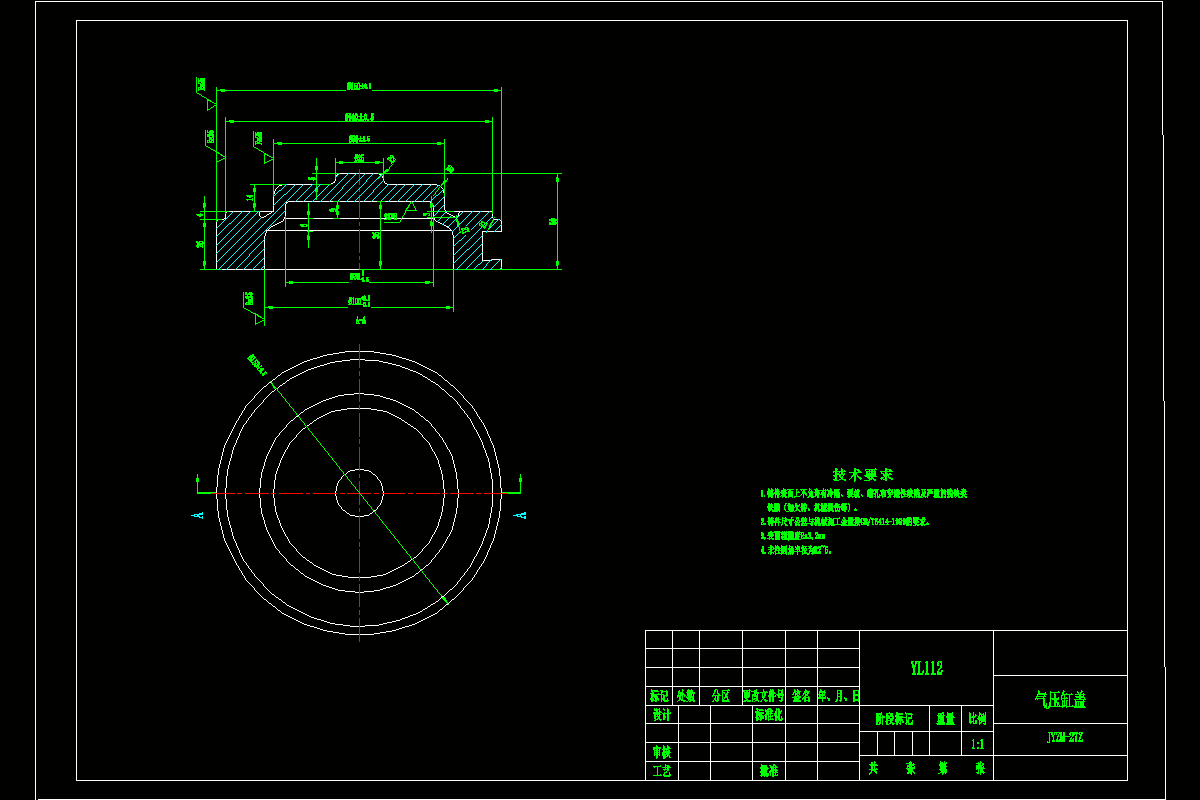Click technical requirement line 2 text

[x=845, y=522]
